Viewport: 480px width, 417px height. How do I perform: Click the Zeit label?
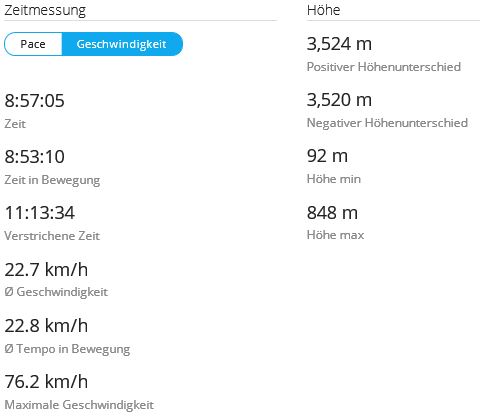click(15, 124)
